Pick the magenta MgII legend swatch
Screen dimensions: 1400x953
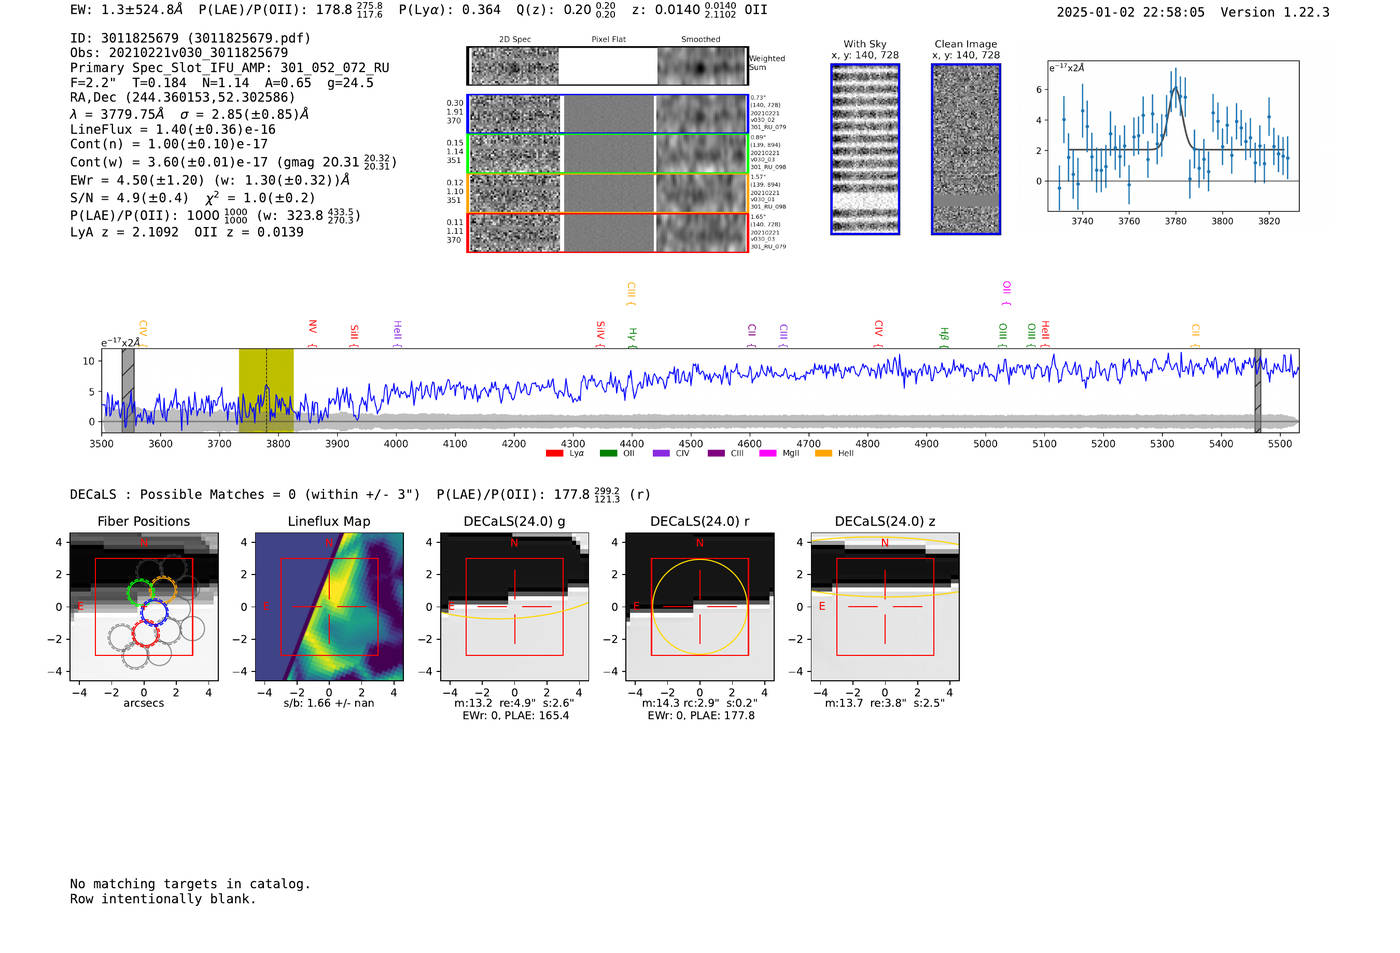tap(768, 454)
